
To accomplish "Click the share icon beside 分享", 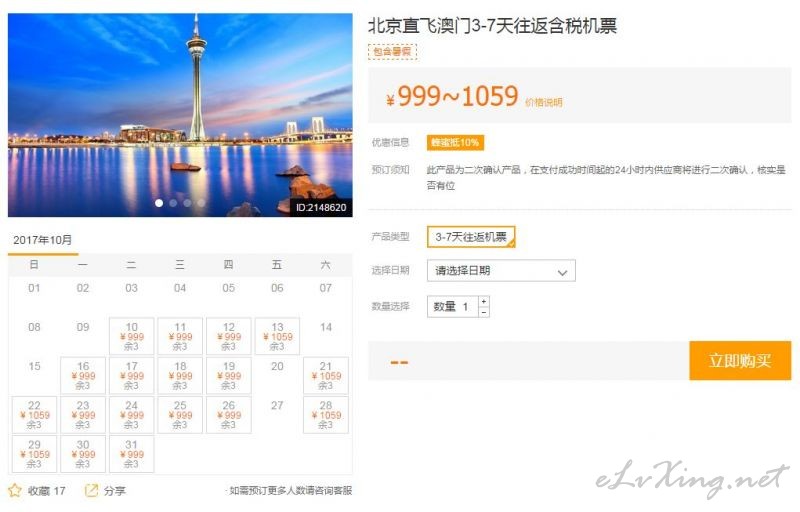I will (x=91, y=491).
